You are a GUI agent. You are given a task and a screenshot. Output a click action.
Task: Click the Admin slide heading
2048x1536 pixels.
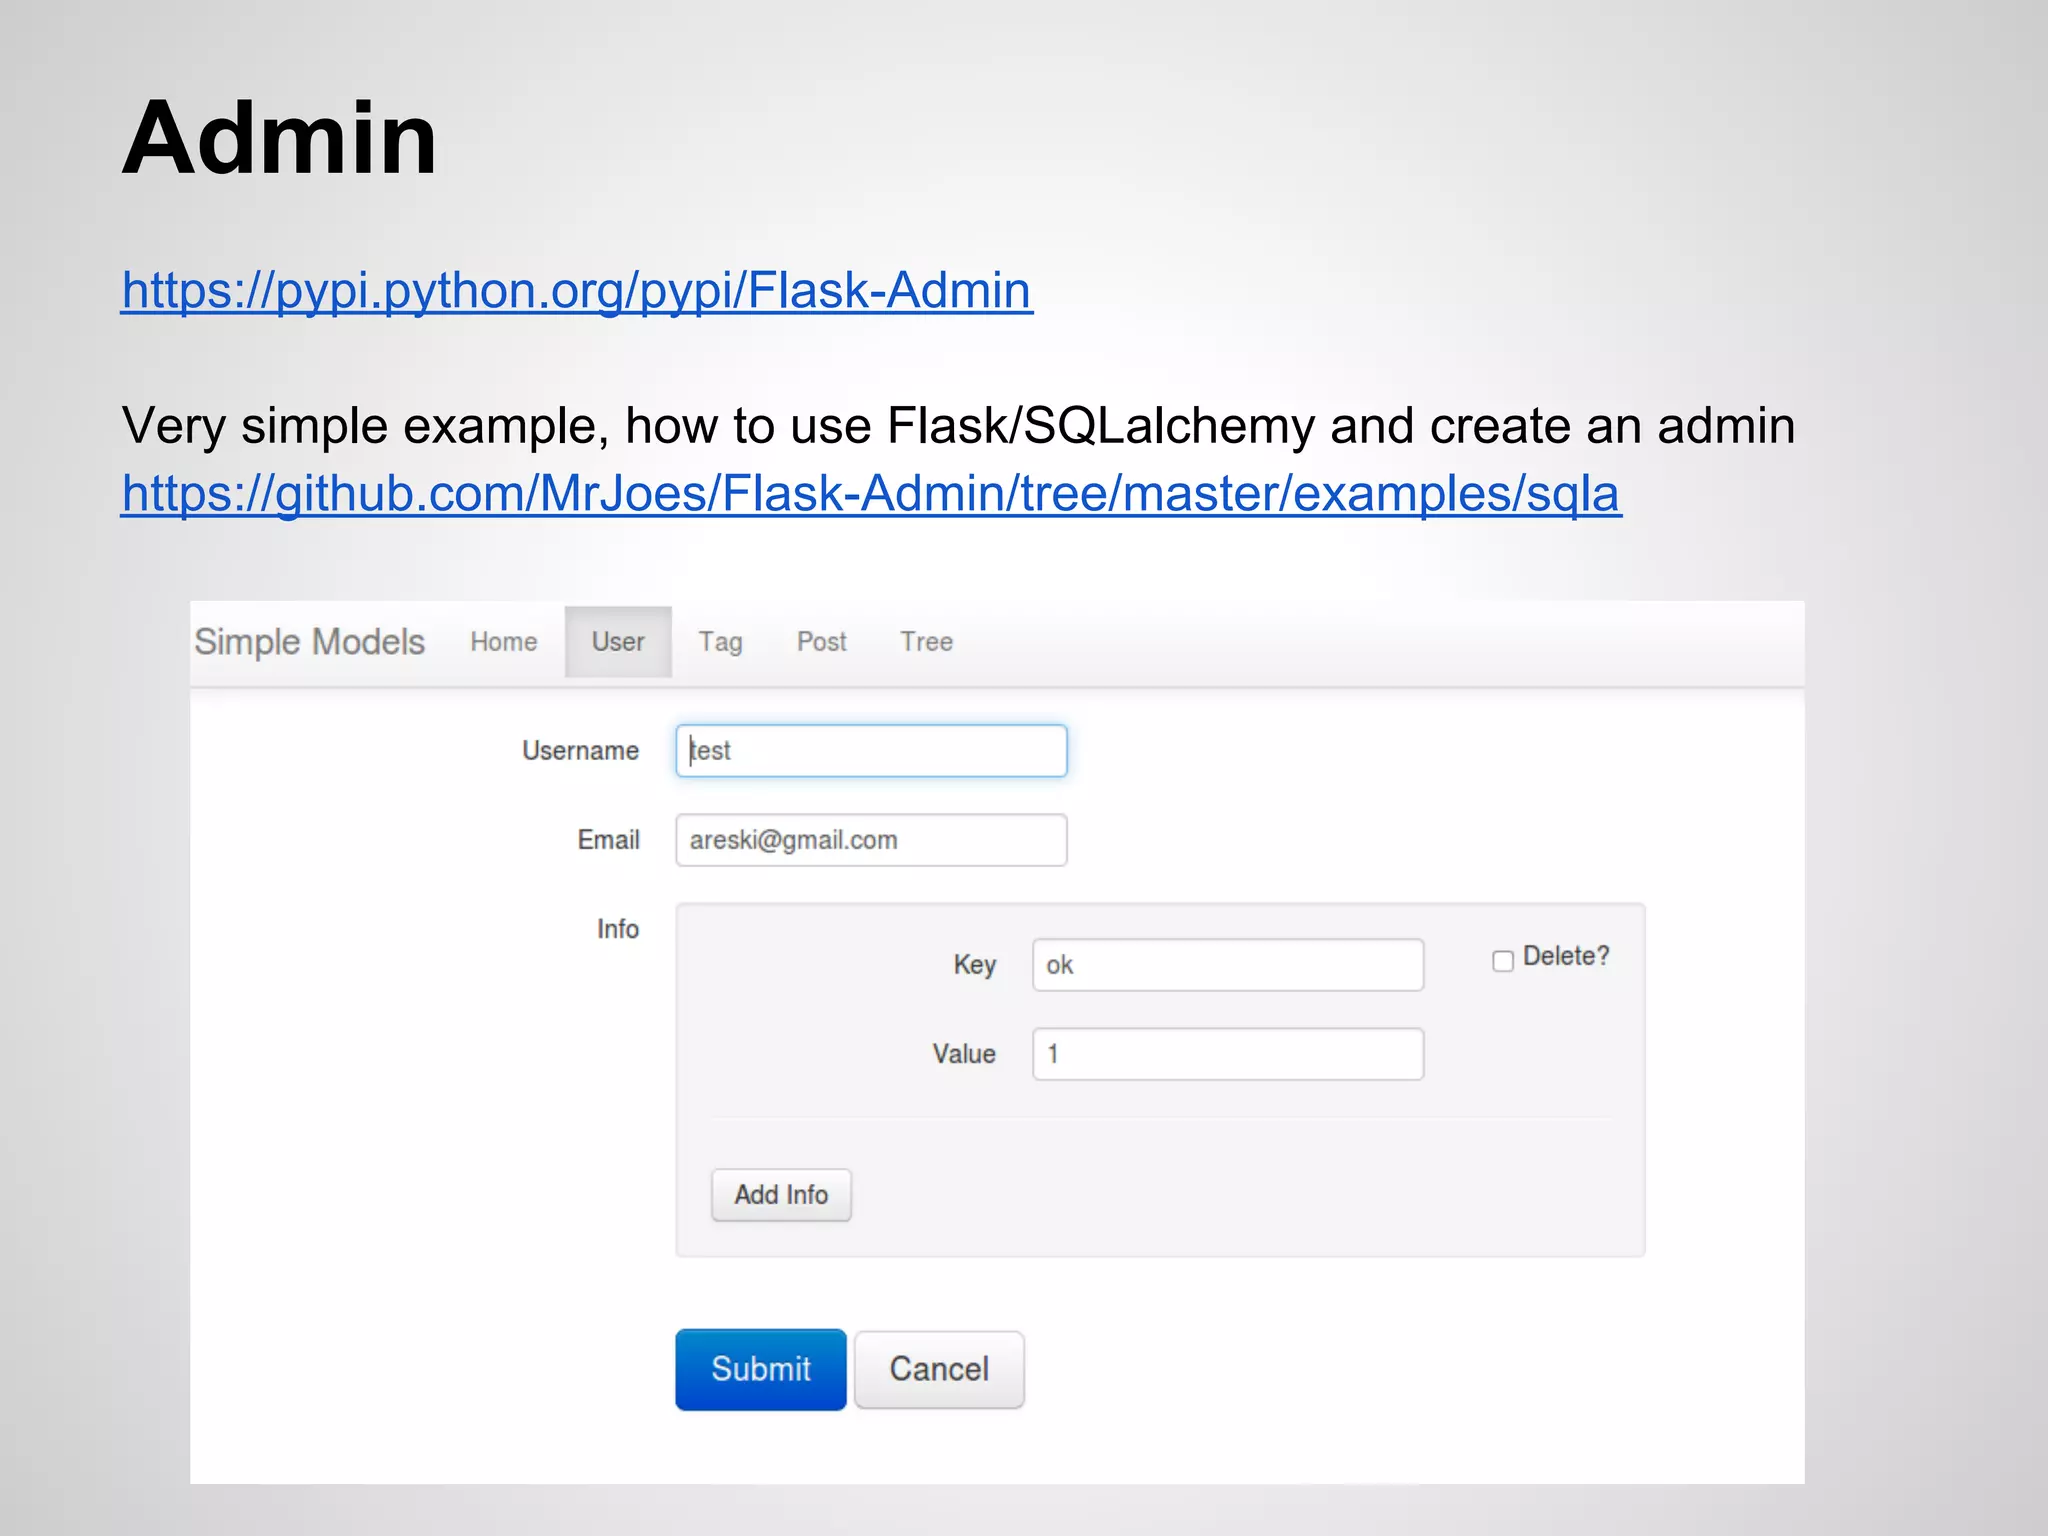pyautogui.click(x=279, y=138)
